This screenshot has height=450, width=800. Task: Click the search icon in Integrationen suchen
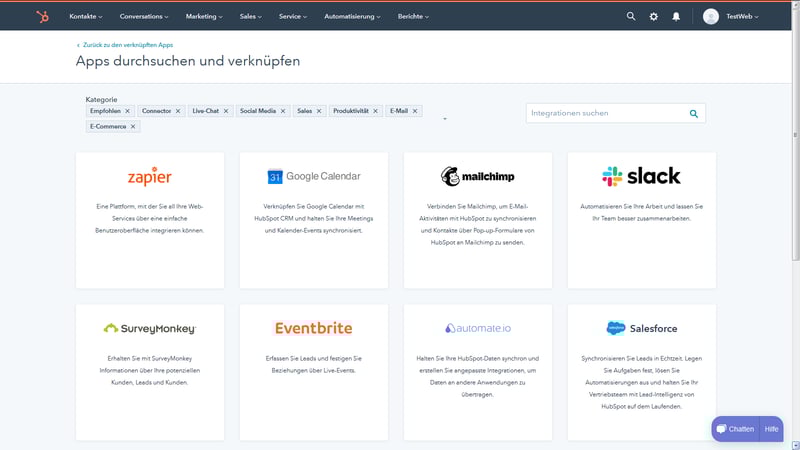[694, 114]
